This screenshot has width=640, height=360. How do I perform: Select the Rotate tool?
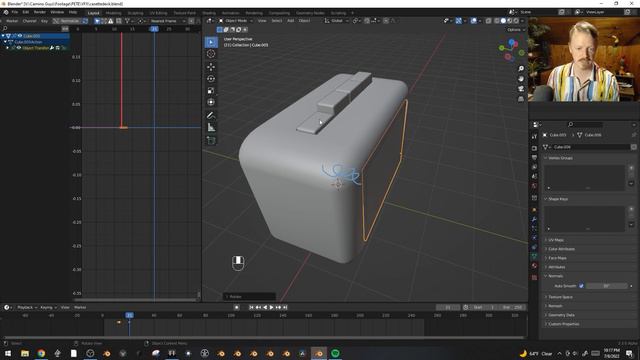[x=211, y=79]
